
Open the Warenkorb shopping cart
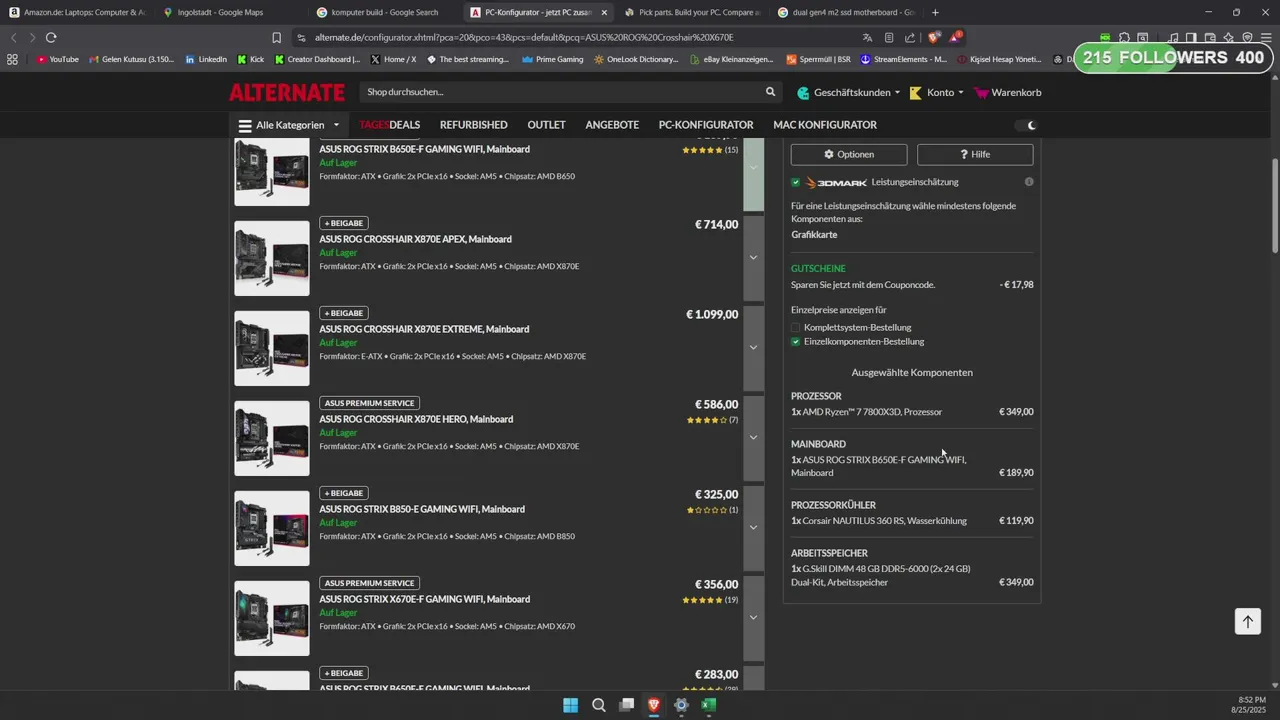click(x=1008, y=92)
